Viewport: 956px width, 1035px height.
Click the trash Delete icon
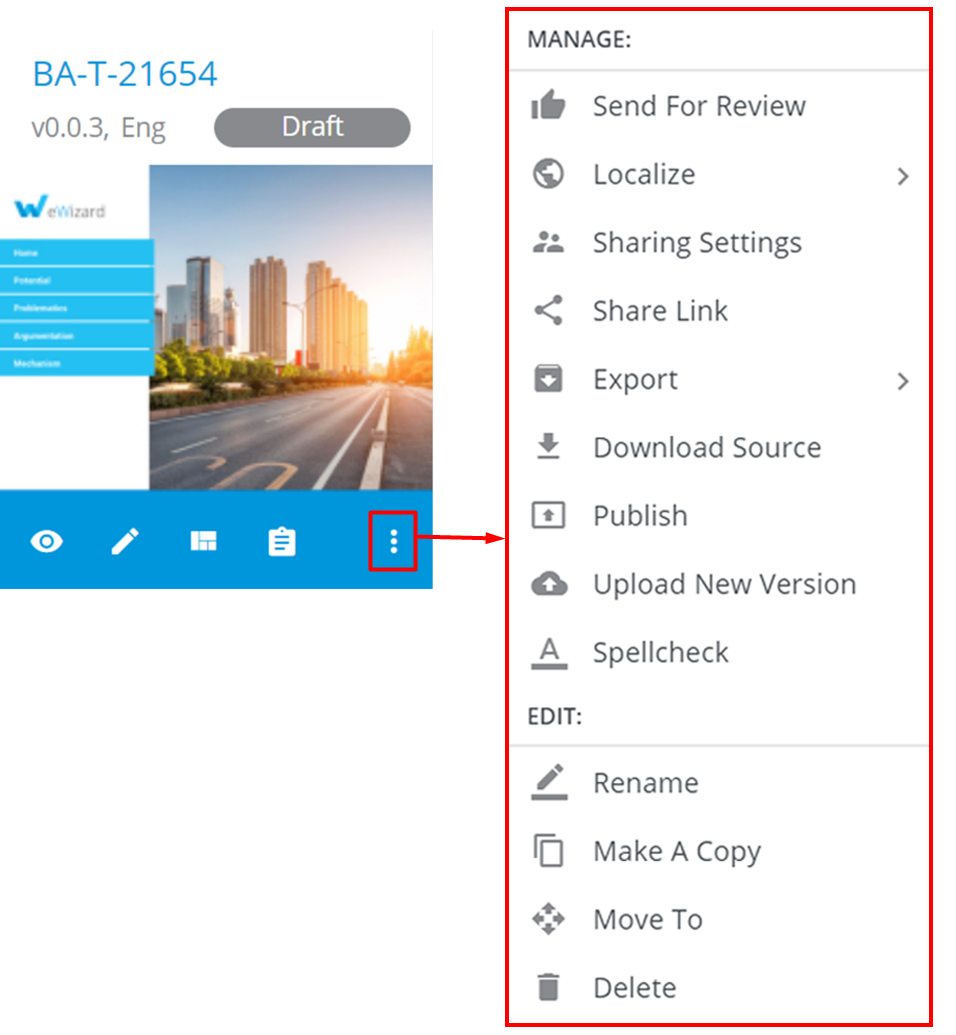coord(548,988)
